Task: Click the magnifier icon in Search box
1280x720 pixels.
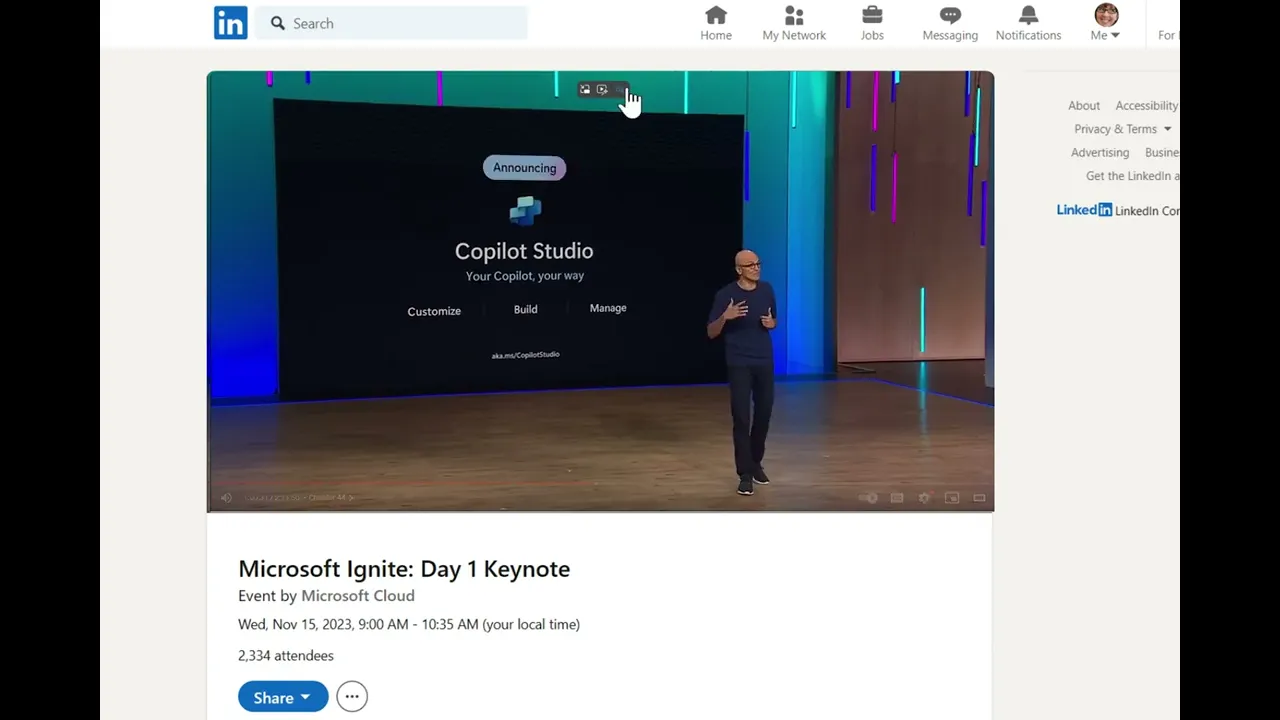Action: (278, 23)
